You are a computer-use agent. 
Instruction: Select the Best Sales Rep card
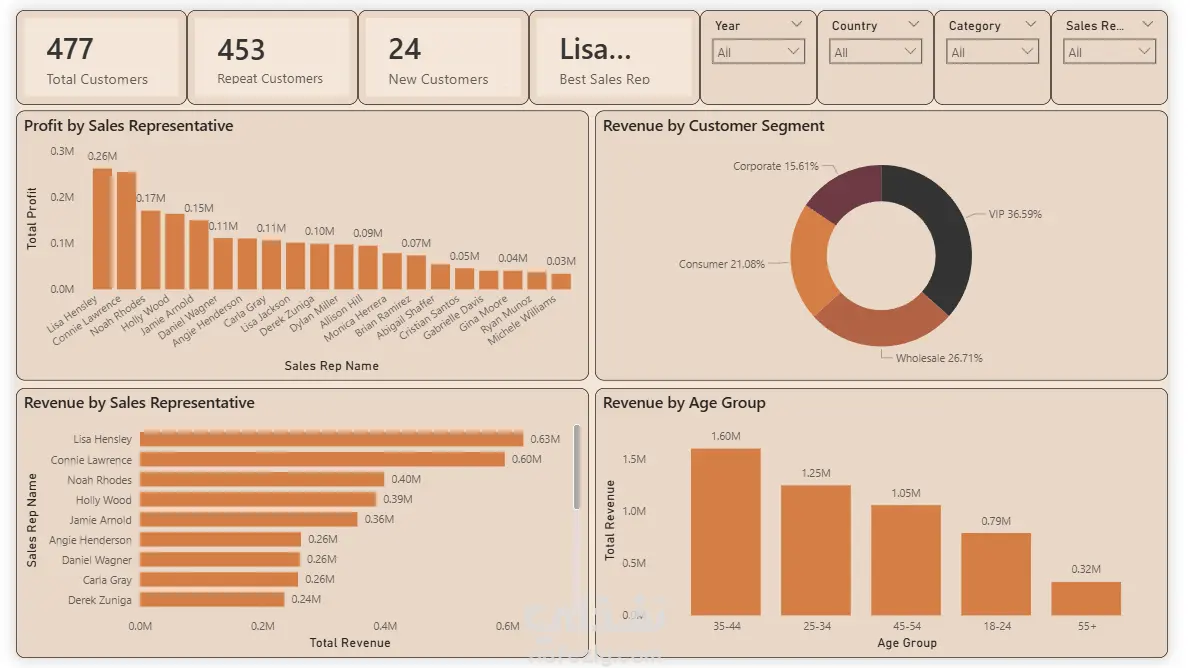tap(614, 58)
